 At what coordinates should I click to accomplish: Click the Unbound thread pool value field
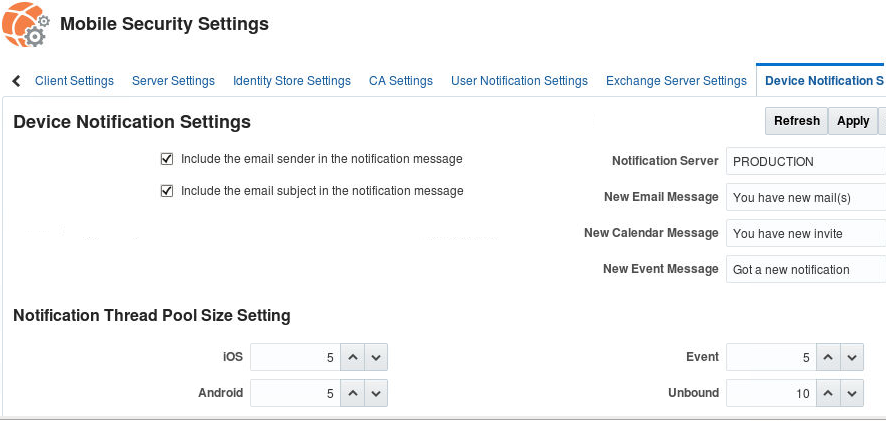pos(771,393)
